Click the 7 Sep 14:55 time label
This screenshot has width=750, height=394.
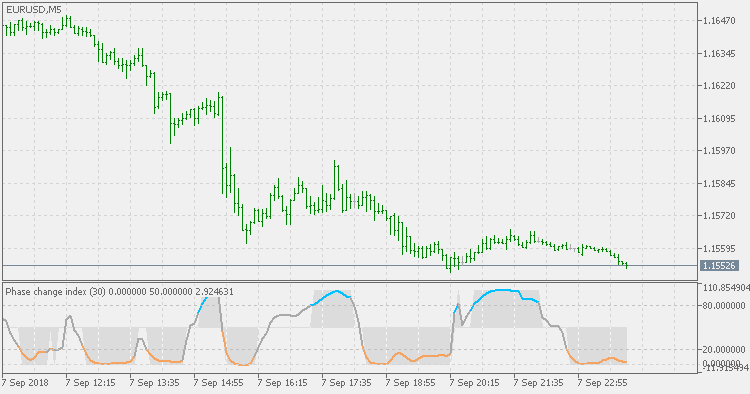[x=219, y=383]
